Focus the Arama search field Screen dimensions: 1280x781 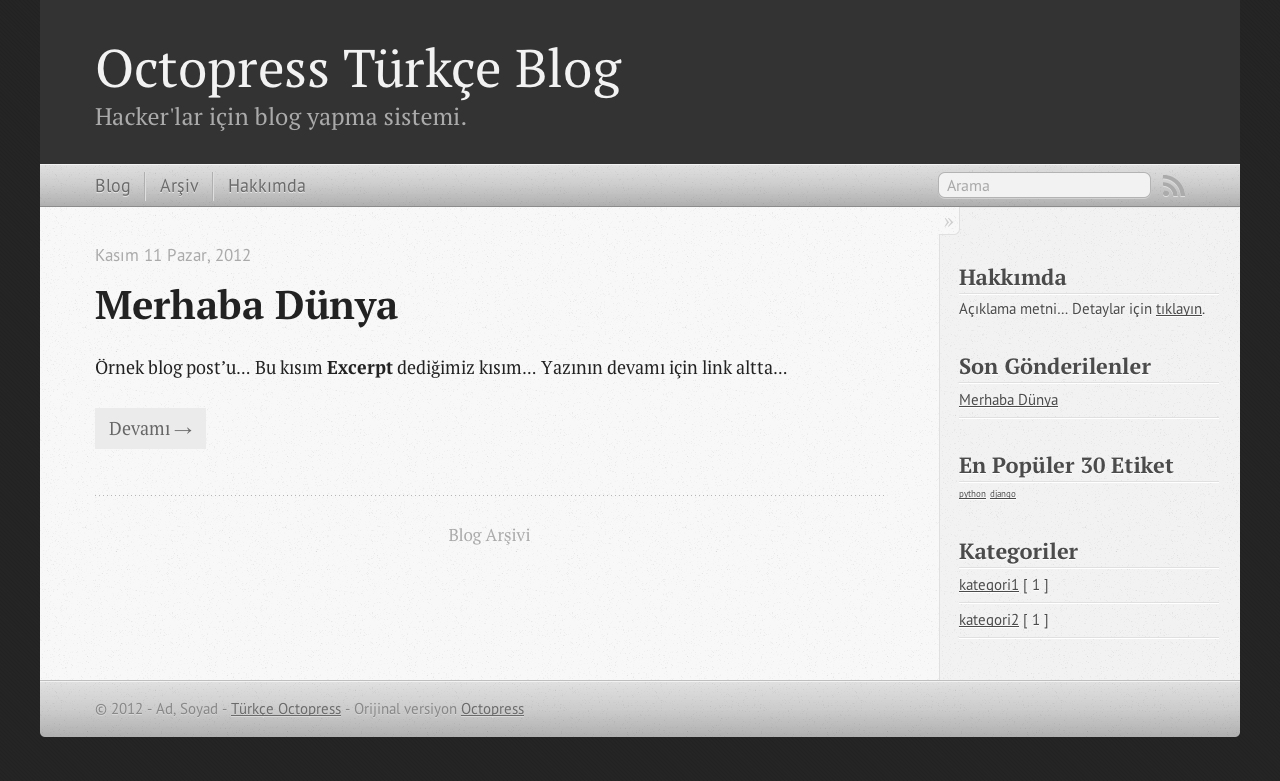pos(1044,185)
